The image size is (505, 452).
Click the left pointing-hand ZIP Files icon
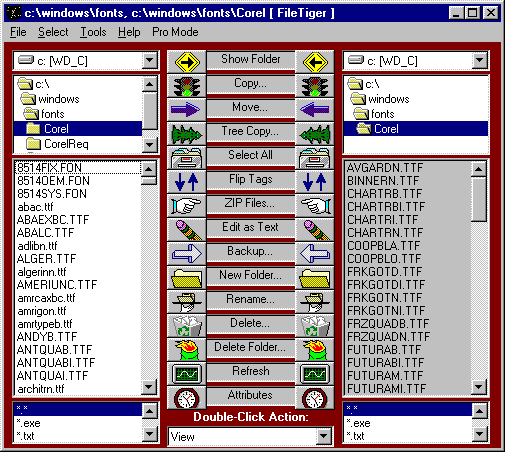pyautogui.click(x=187, y=206)
